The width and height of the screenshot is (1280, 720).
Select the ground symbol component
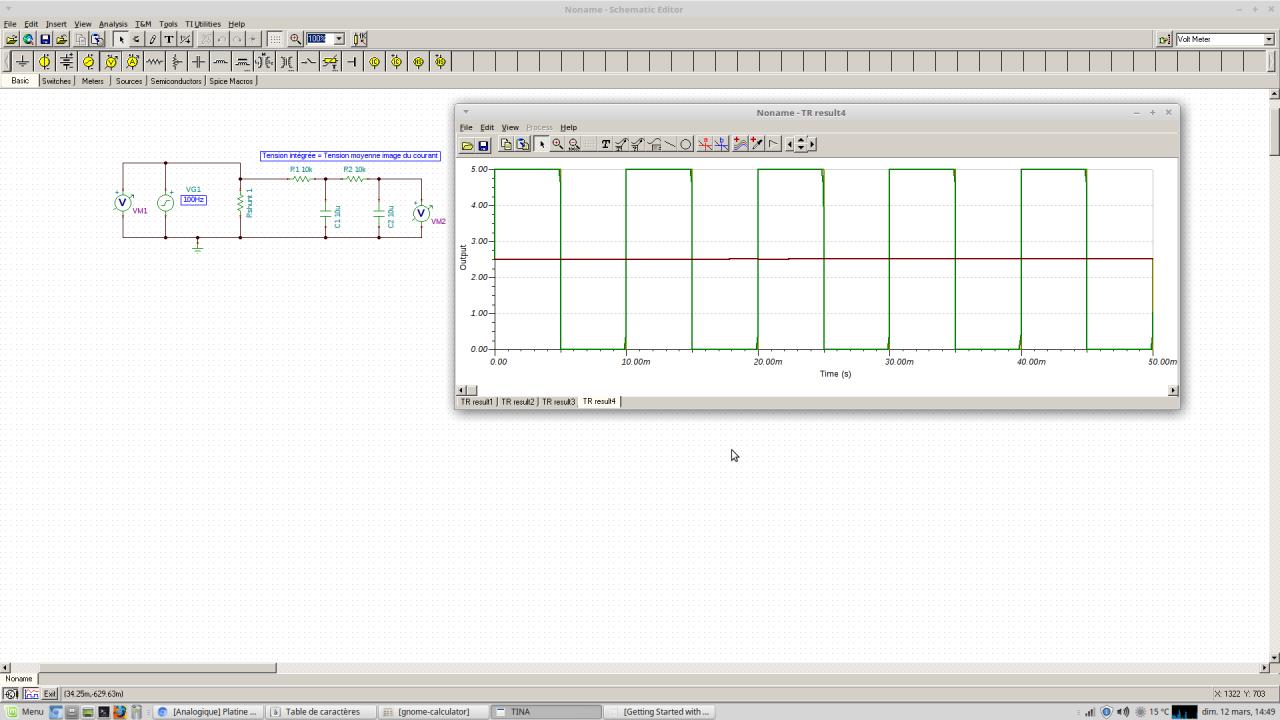[22, 62]
